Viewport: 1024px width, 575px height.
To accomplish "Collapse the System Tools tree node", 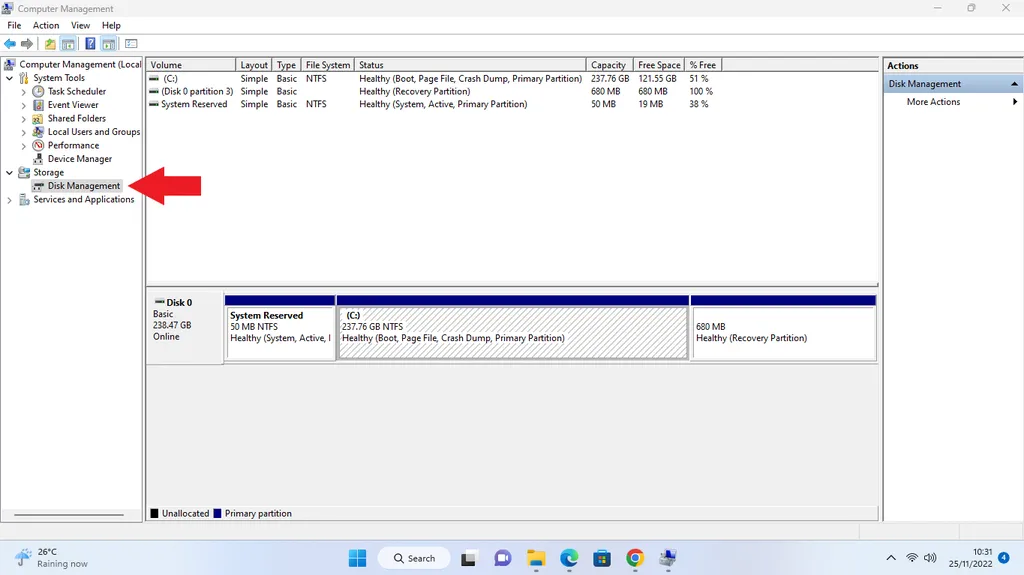I will click(10, 78).
